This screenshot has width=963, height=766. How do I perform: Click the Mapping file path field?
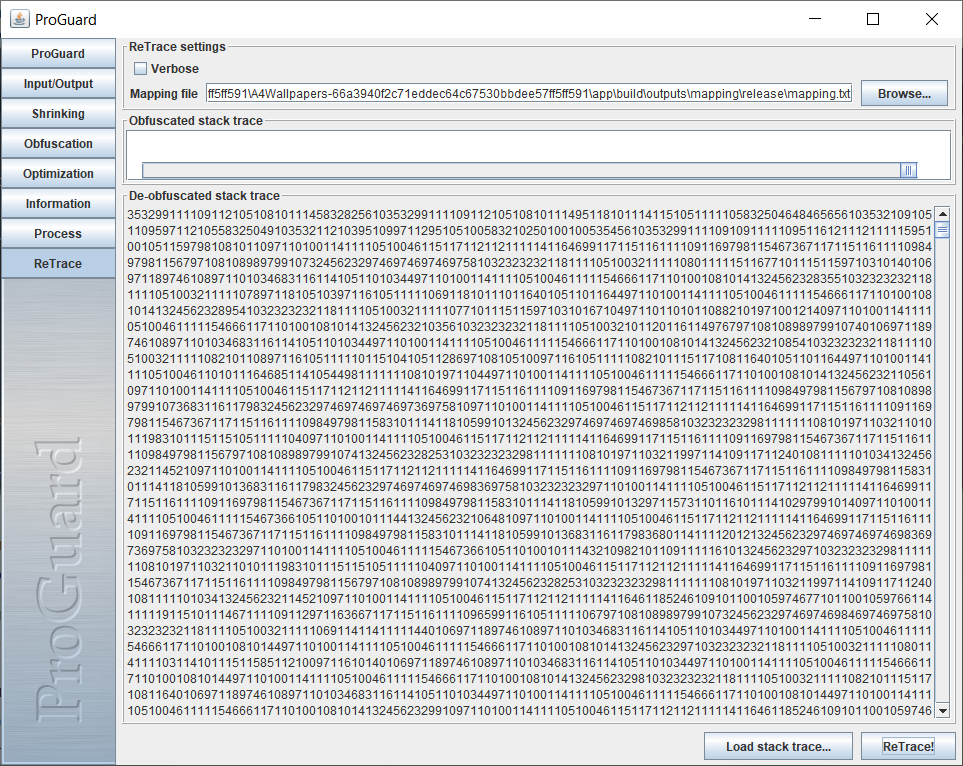pyautogui.click(x=529, y=94)
